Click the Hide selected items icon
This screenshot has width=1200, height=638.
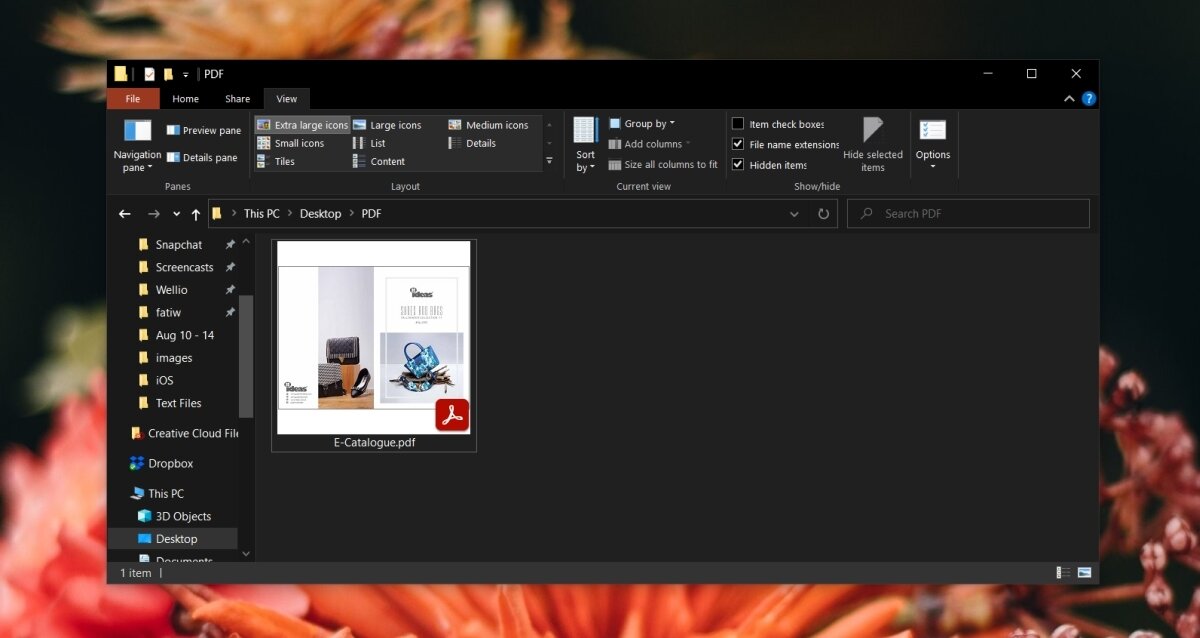tap(872, 132)
